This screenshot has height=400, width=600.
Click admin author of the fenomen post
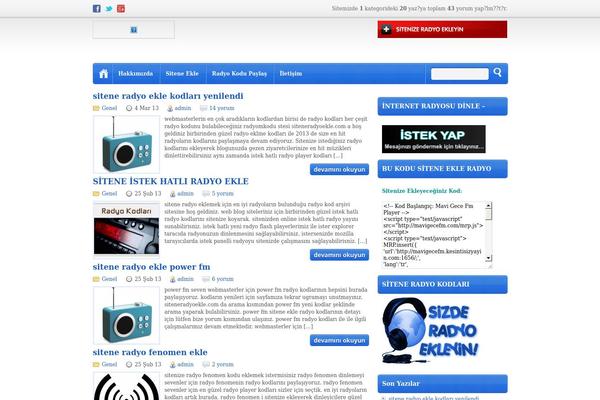[x=185, y=364]
